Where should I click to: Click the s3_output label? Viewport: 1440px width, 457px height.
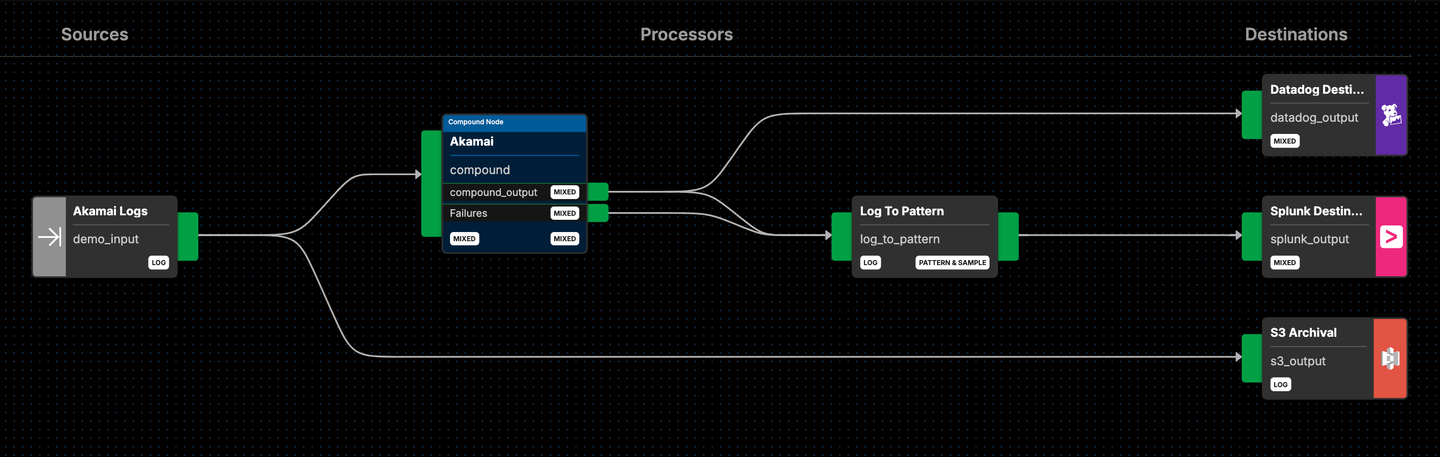coord(1298,361)
